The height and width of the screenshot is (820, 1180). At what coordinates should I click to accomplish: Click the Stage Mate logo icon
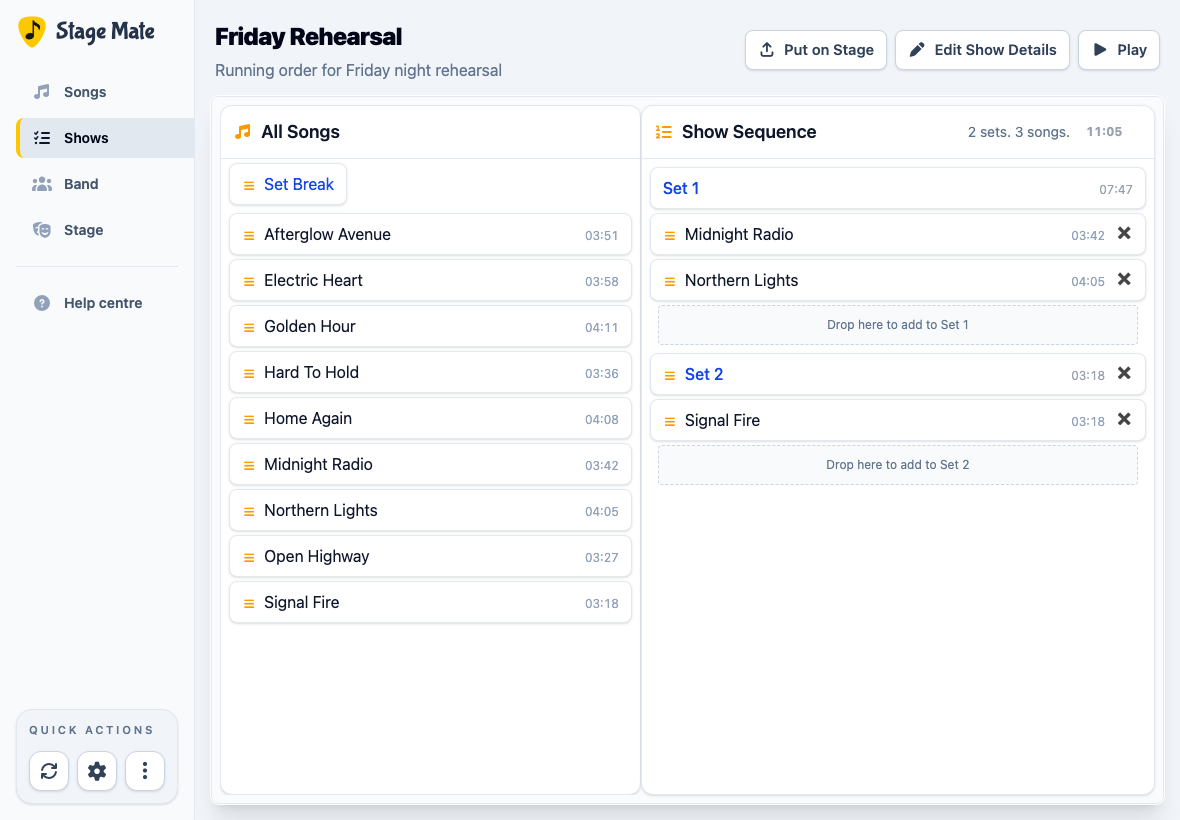tap(32, 32)
